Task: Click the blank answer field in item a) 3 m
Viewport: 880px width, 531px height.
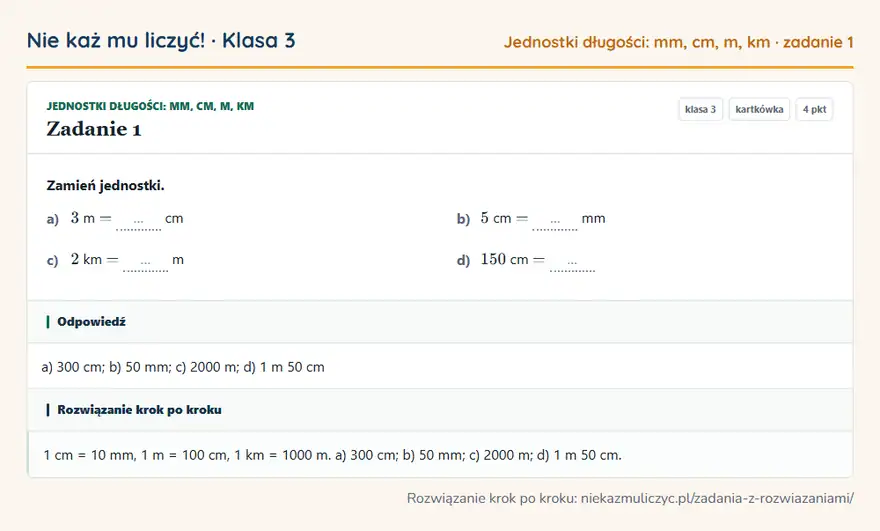Action: tap(139, 221)
